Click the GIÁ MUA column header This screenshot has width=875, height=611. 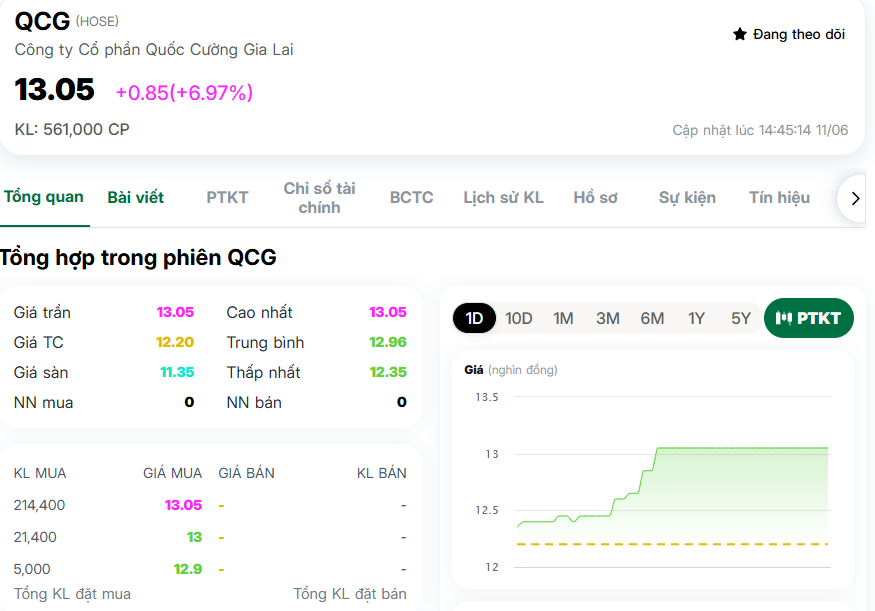[172, 473]
